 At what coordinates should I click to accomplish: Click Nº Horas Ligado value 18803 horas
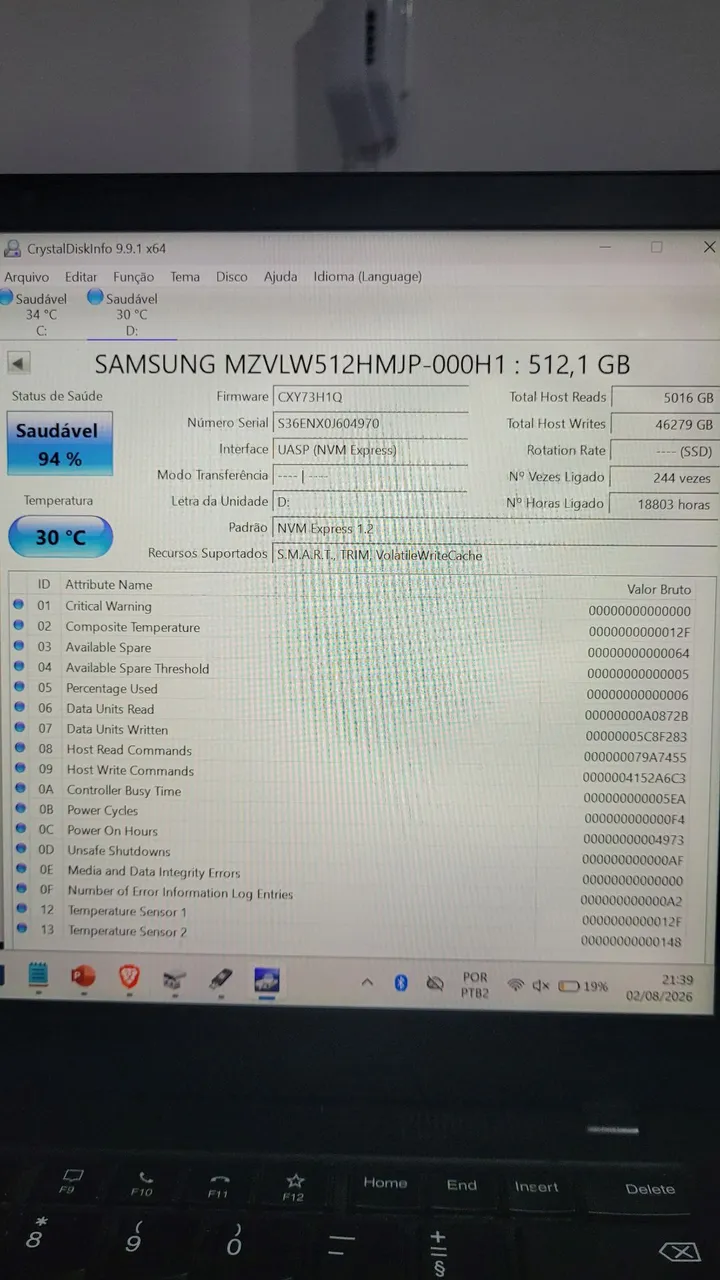tap(664, 505)
